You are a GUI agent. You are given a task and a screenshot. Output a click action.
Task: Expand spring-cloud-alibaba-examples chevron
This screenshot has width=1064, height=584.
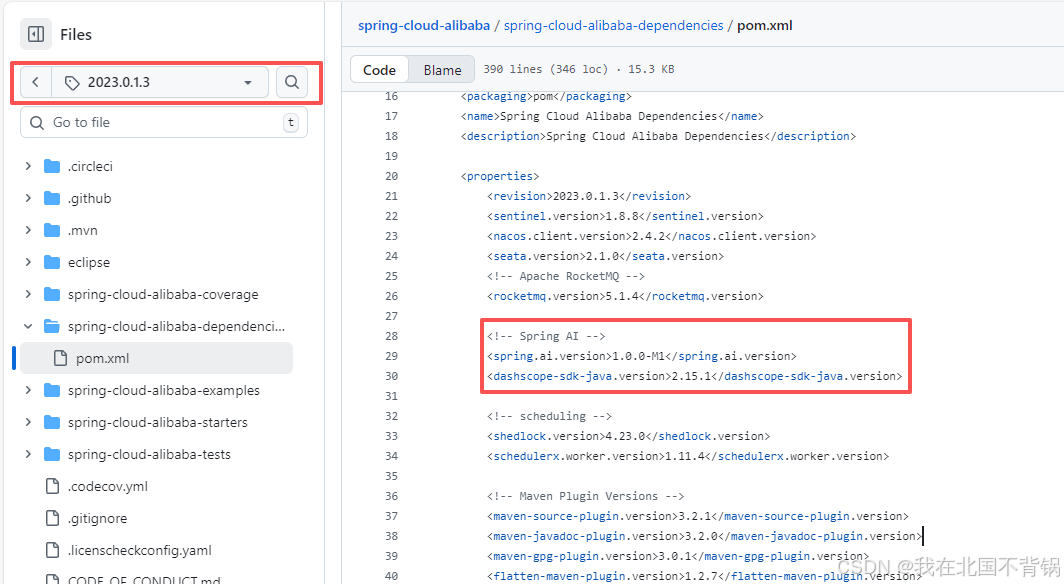click(x=28, y=390)
